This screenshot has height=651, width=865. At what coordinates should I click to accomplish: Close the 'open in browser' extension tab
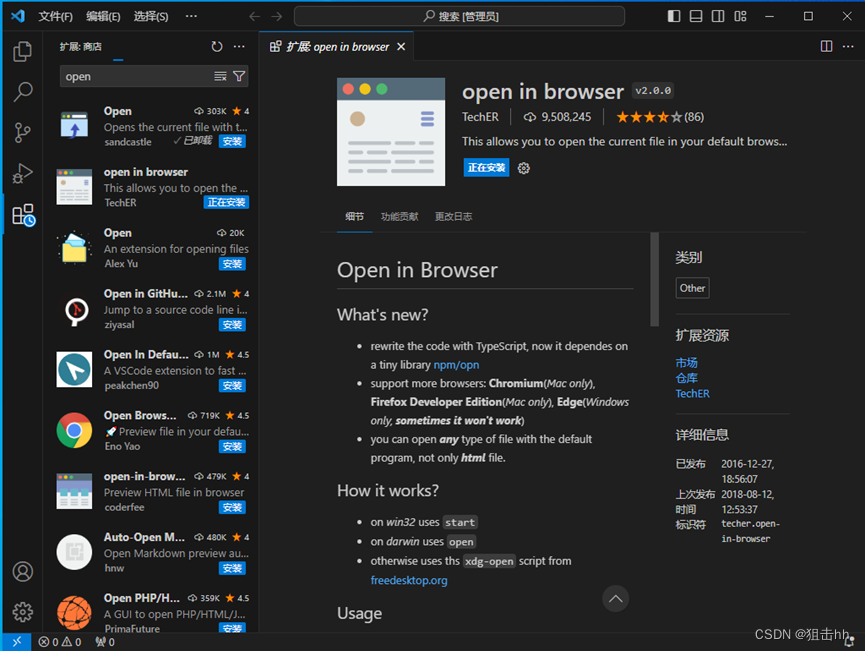(401, 47)
